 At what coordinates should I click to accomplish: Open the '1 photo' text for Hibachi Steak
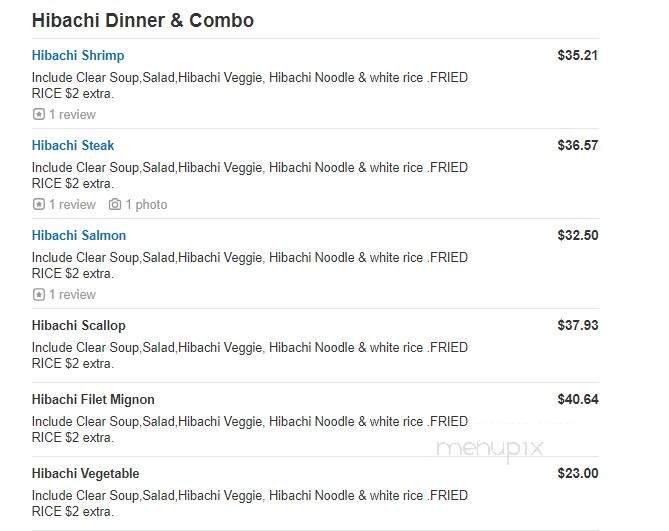point(146,205)
